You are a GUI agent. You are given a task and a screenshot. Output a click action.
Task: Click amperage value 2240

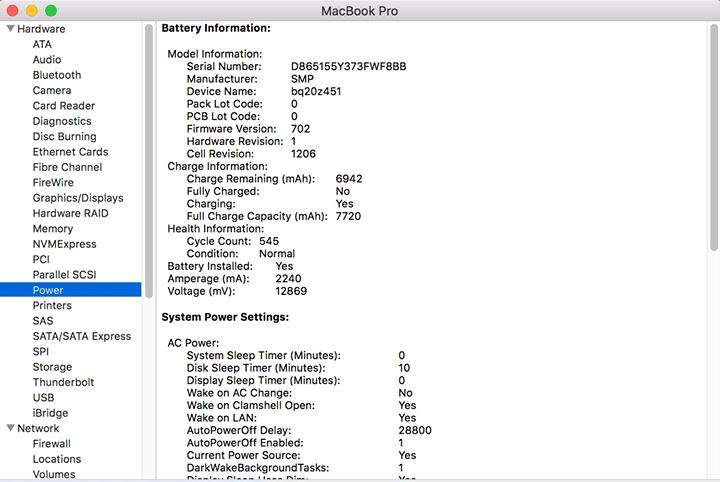[288, 278]
